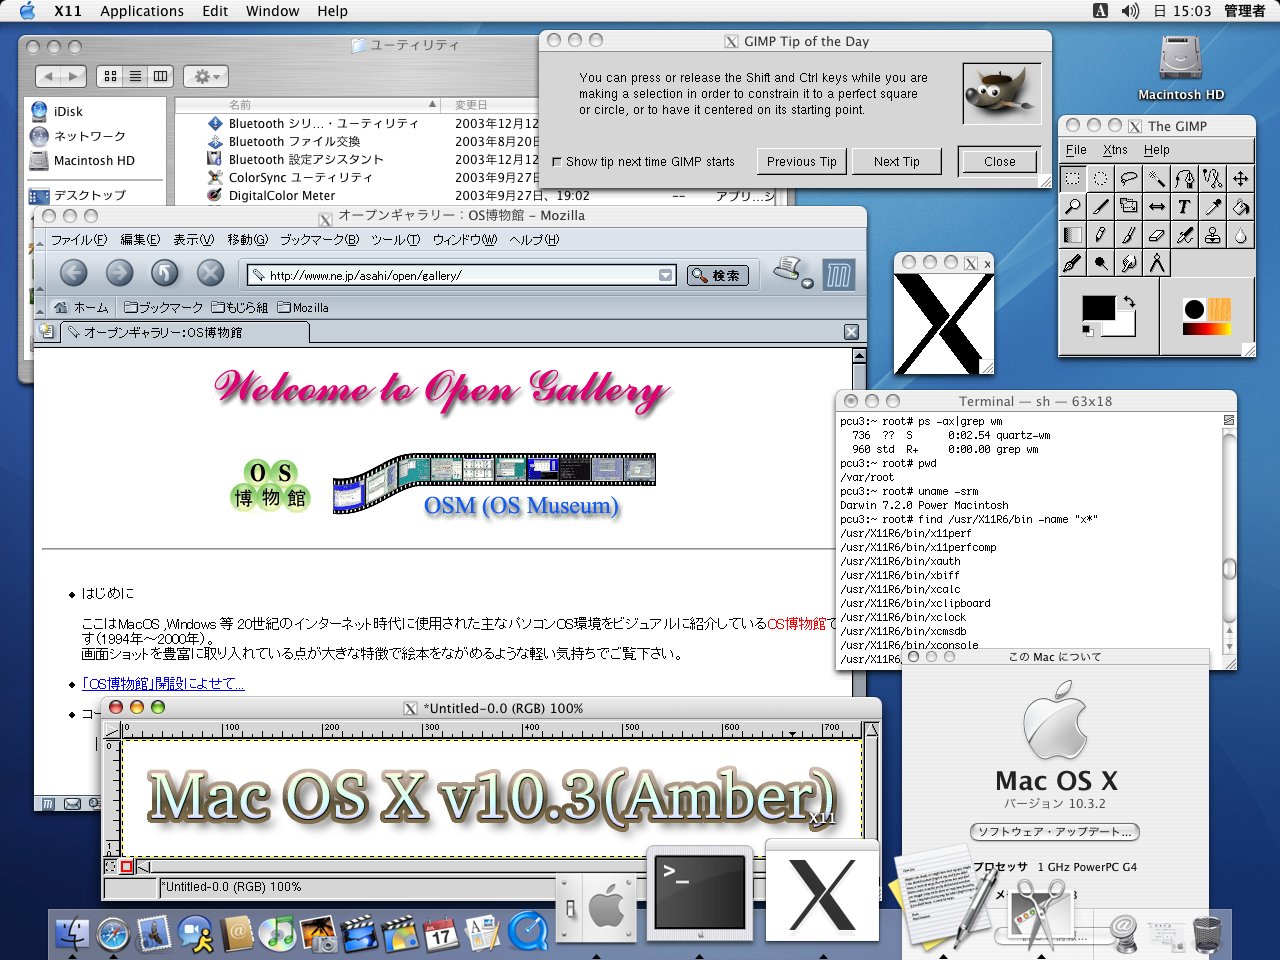Close the GIMP Tip of the Day dialog

(999, 161)
